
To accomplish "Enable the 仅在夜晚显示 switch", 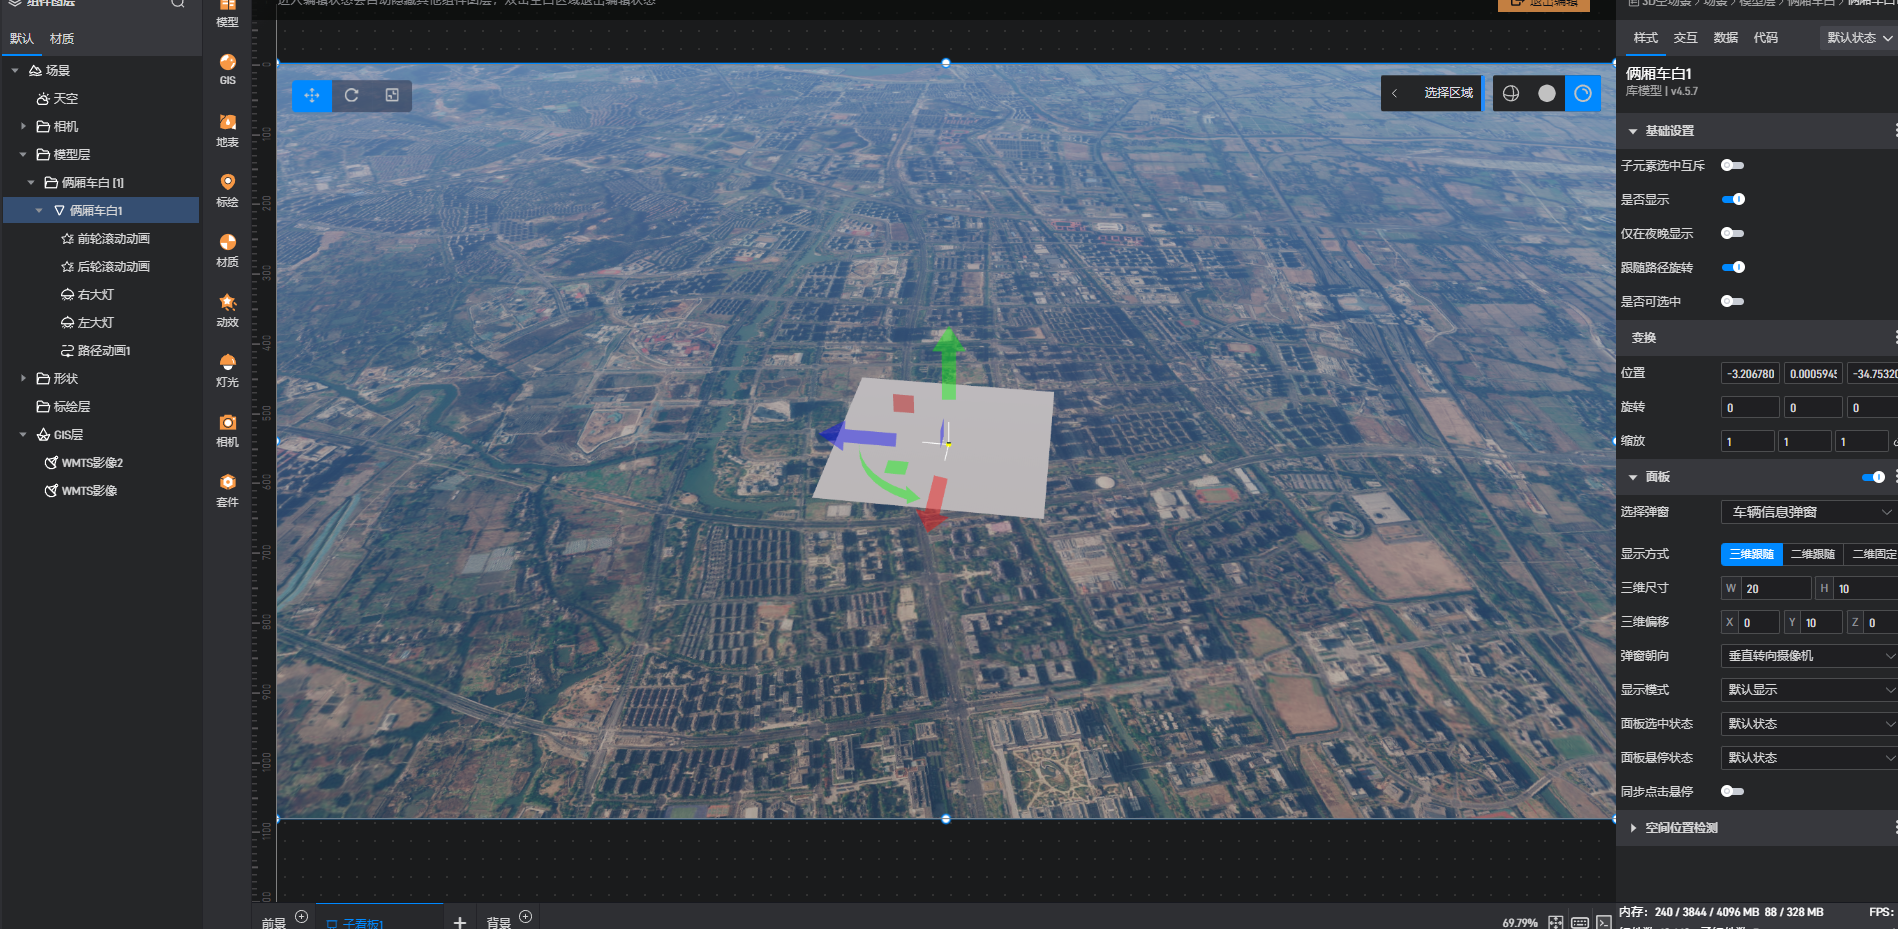I will pyautogui.click(x=1733, y=234).
